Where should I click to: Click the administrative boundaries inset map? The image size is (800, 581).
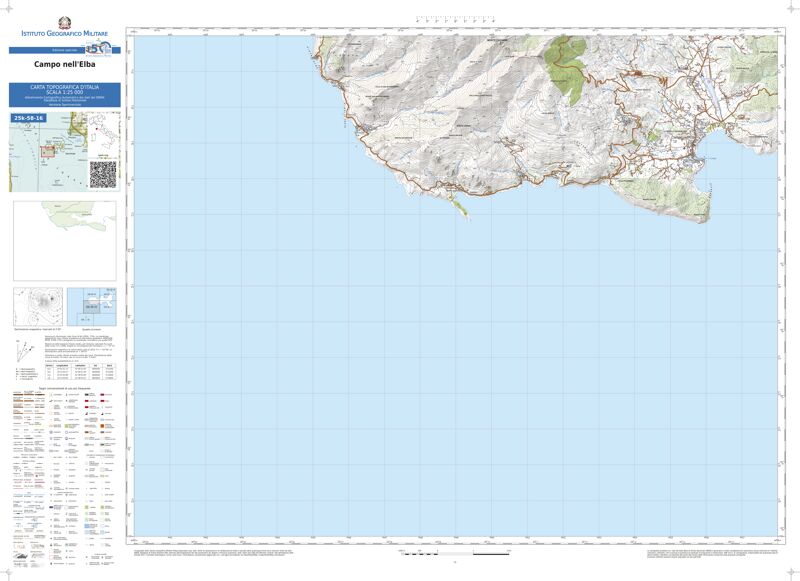tap(64, 241)
